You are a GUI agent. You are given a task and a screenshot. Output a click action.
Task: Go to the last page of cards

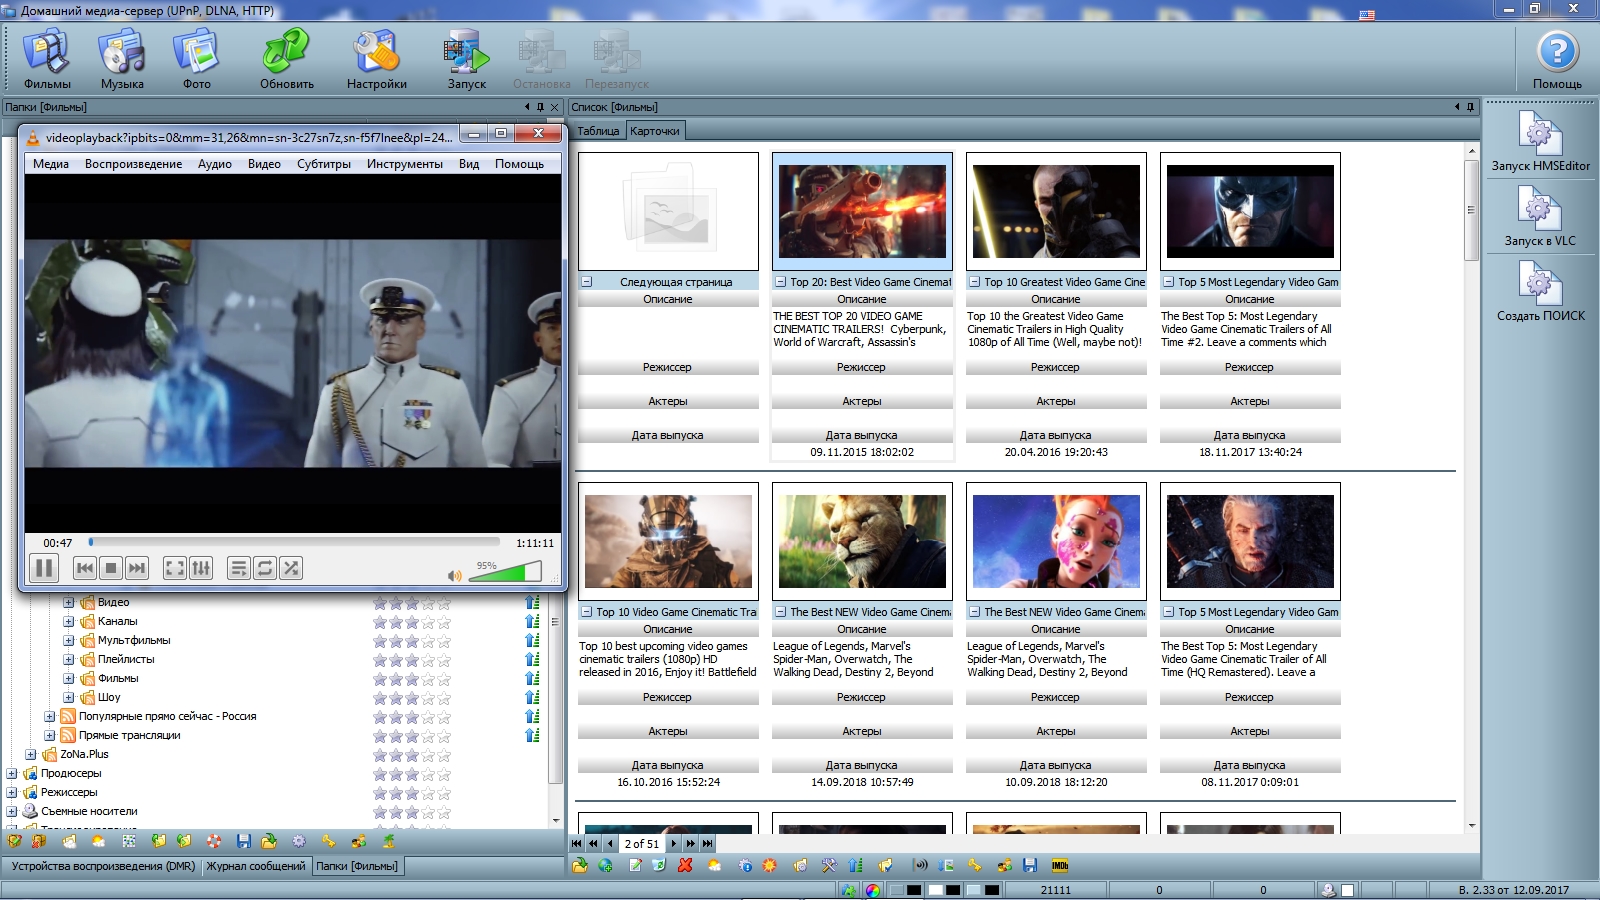707,843
